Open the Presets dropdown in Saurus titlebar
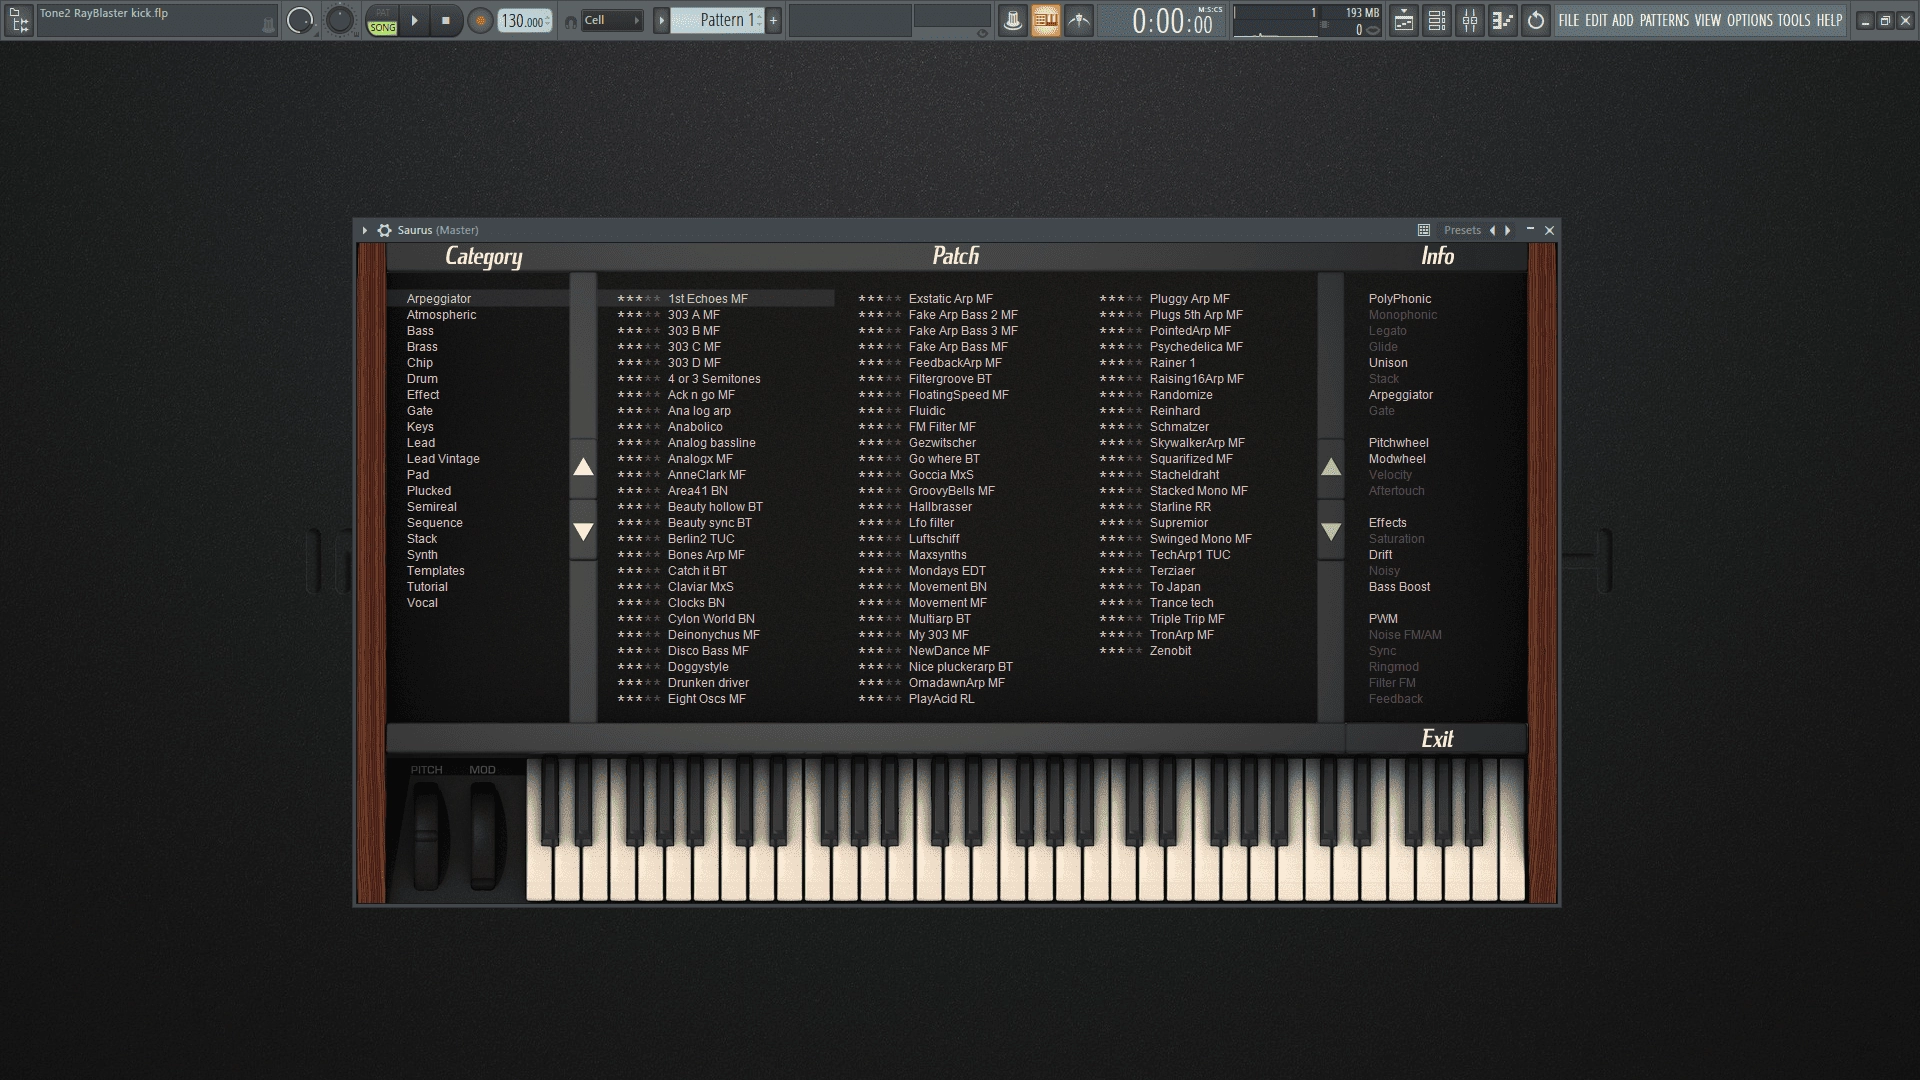1920x1080 pixels. (x=1462, y=230)
